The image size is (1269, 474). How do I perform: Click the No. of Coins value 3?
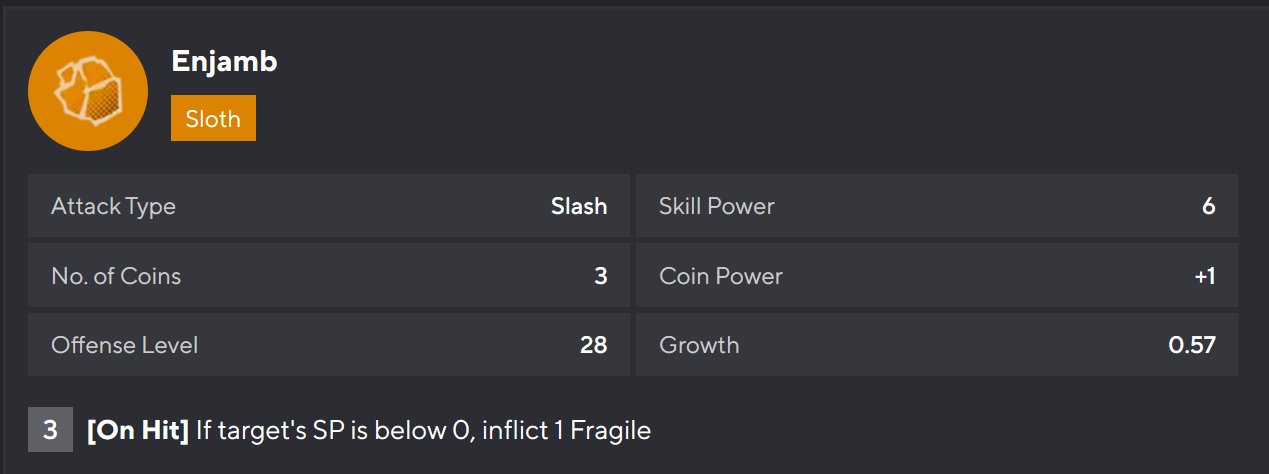click(600, 276)
